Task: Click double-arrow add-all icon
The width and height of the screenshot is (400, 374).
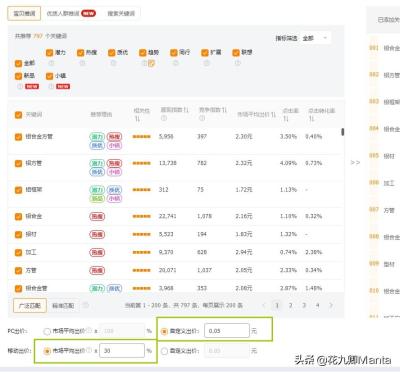Action: coord(355,163)
